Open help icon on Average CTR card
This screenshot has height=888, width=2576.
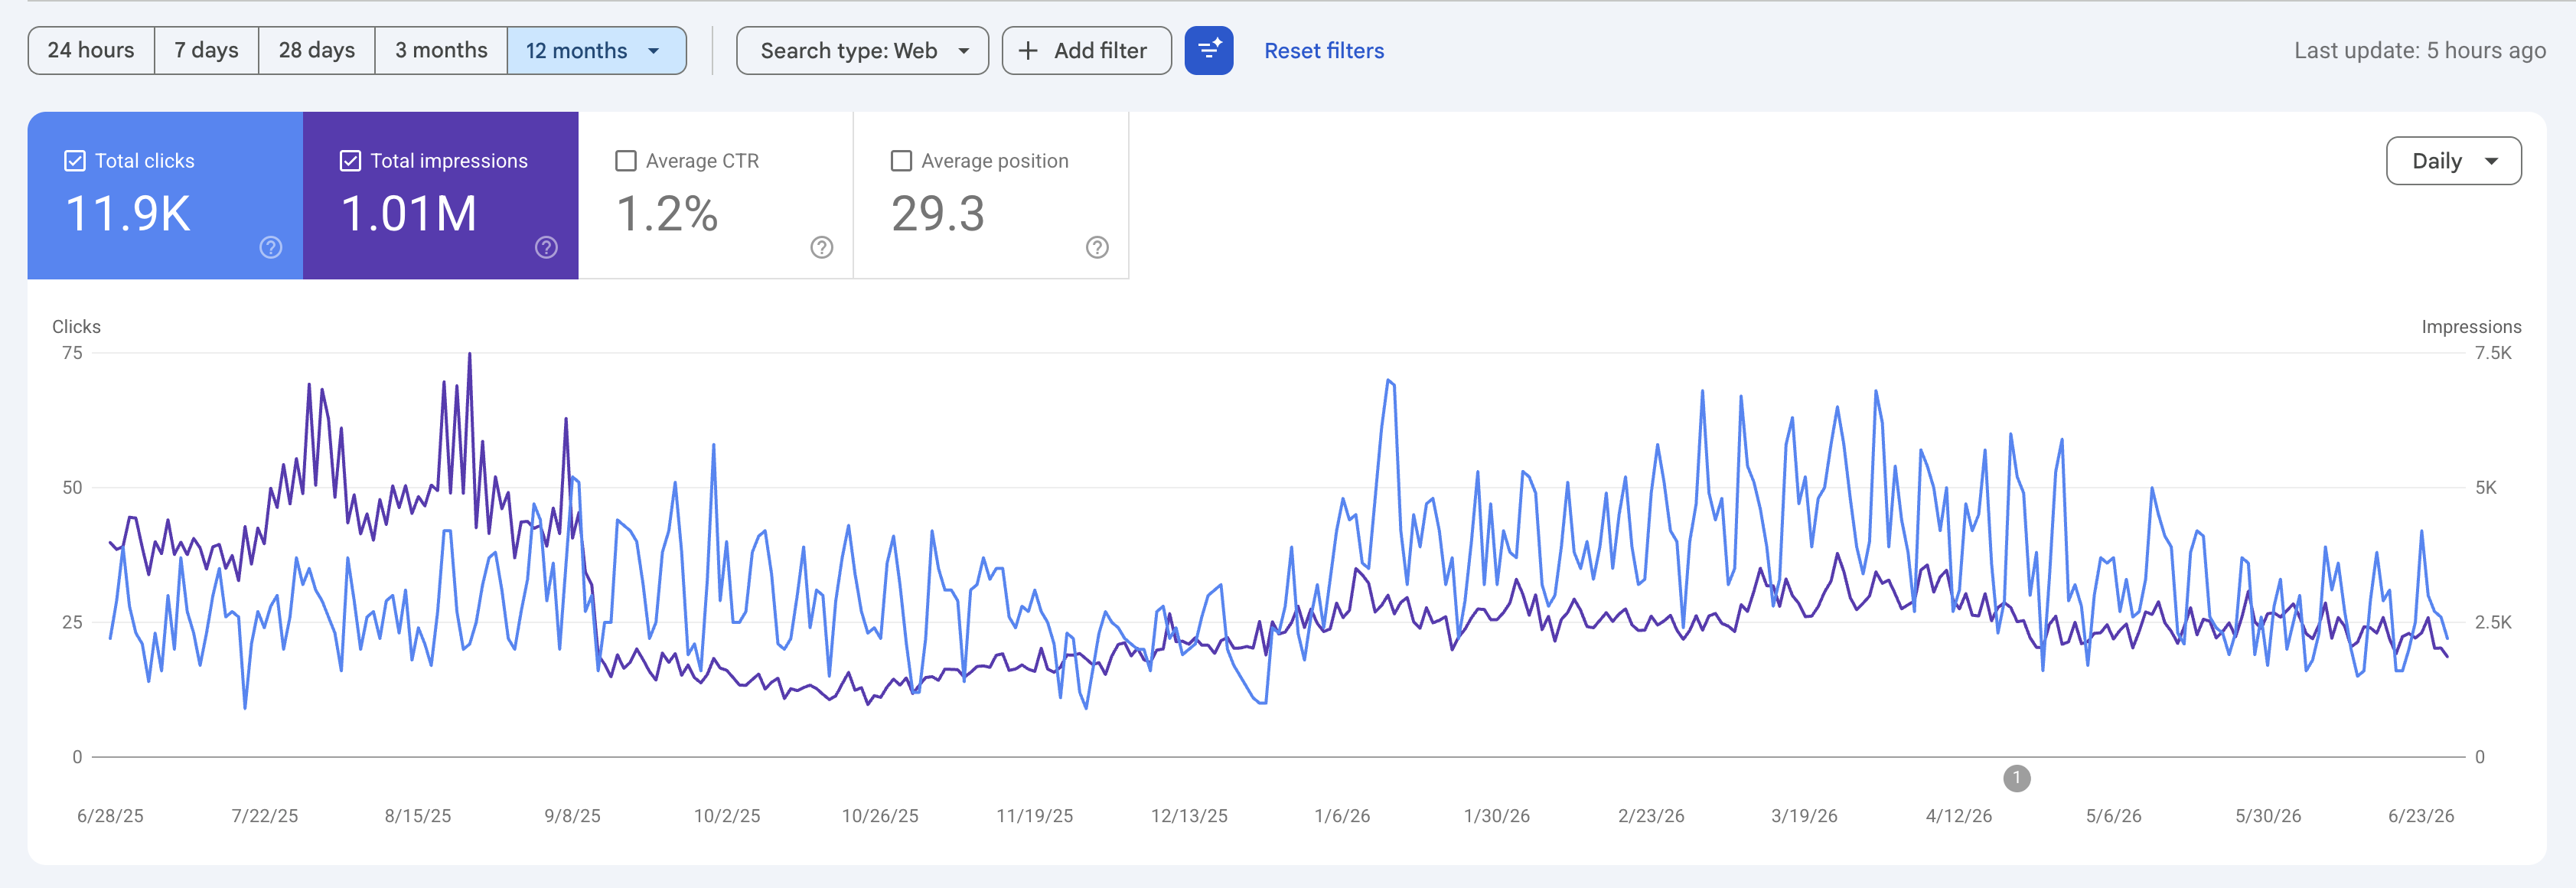[822, 247]
